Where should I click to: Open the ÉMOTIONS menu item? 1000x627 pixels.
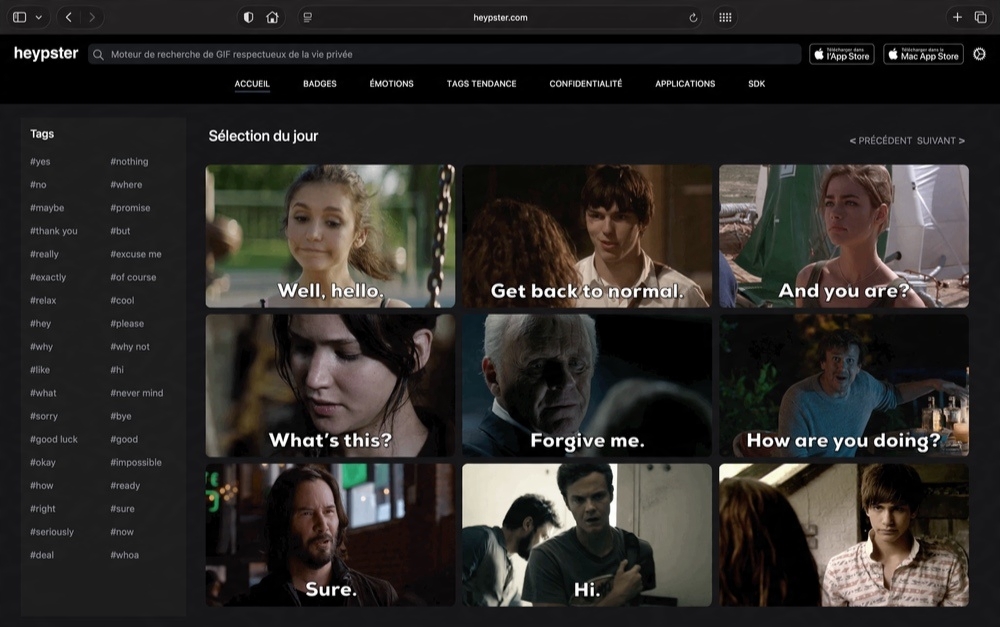tap(392, 84)
